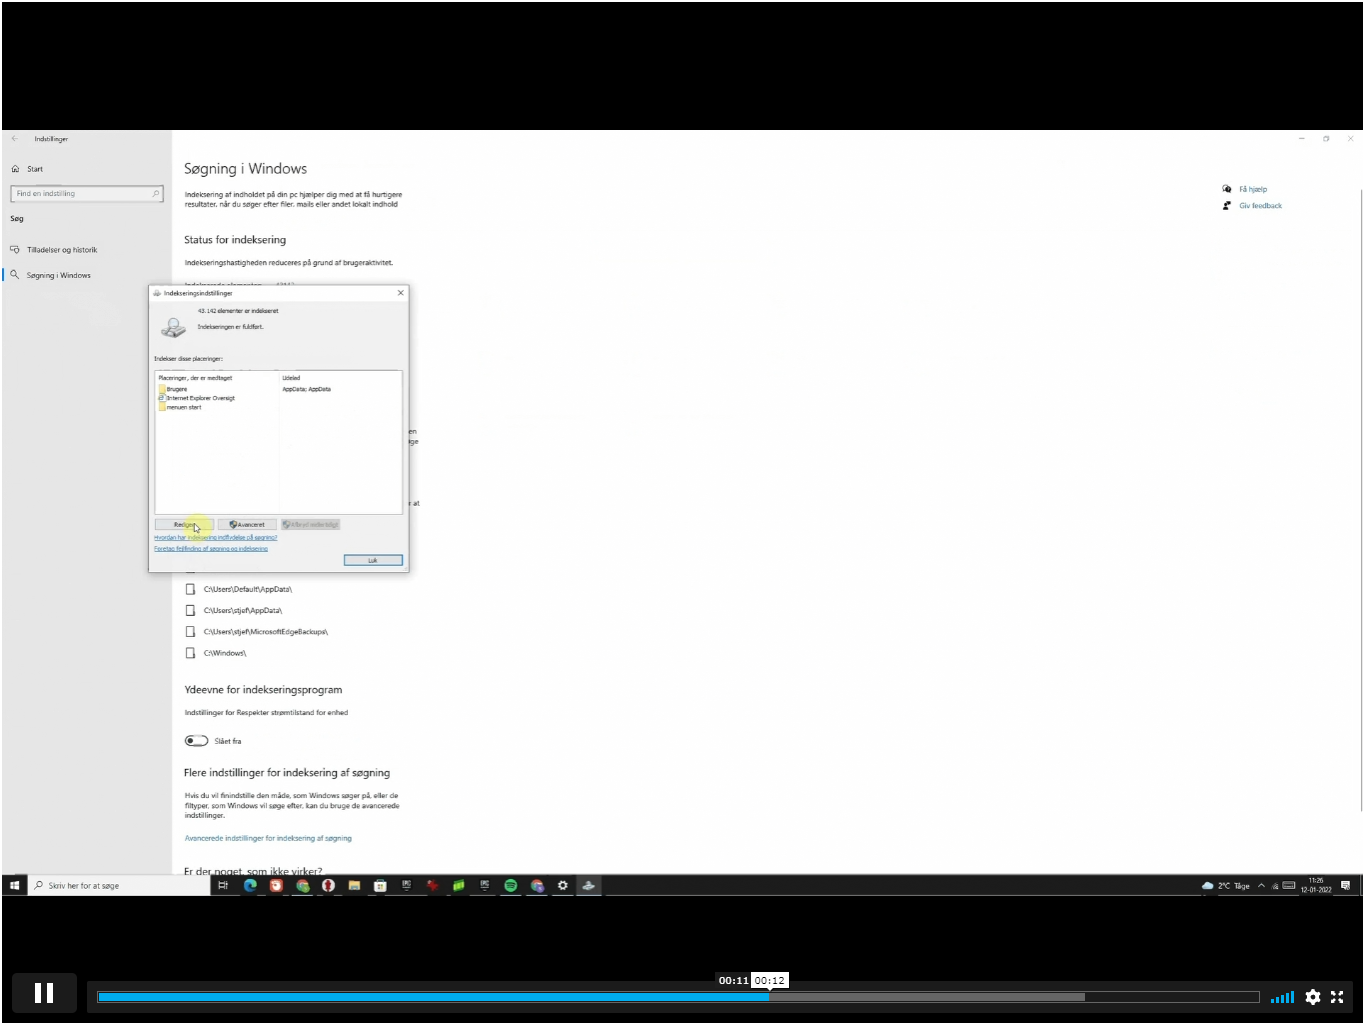Toggle fullscreen mode on video player
Screen dimensions: 1365x1023
(x=1337, y=997)
